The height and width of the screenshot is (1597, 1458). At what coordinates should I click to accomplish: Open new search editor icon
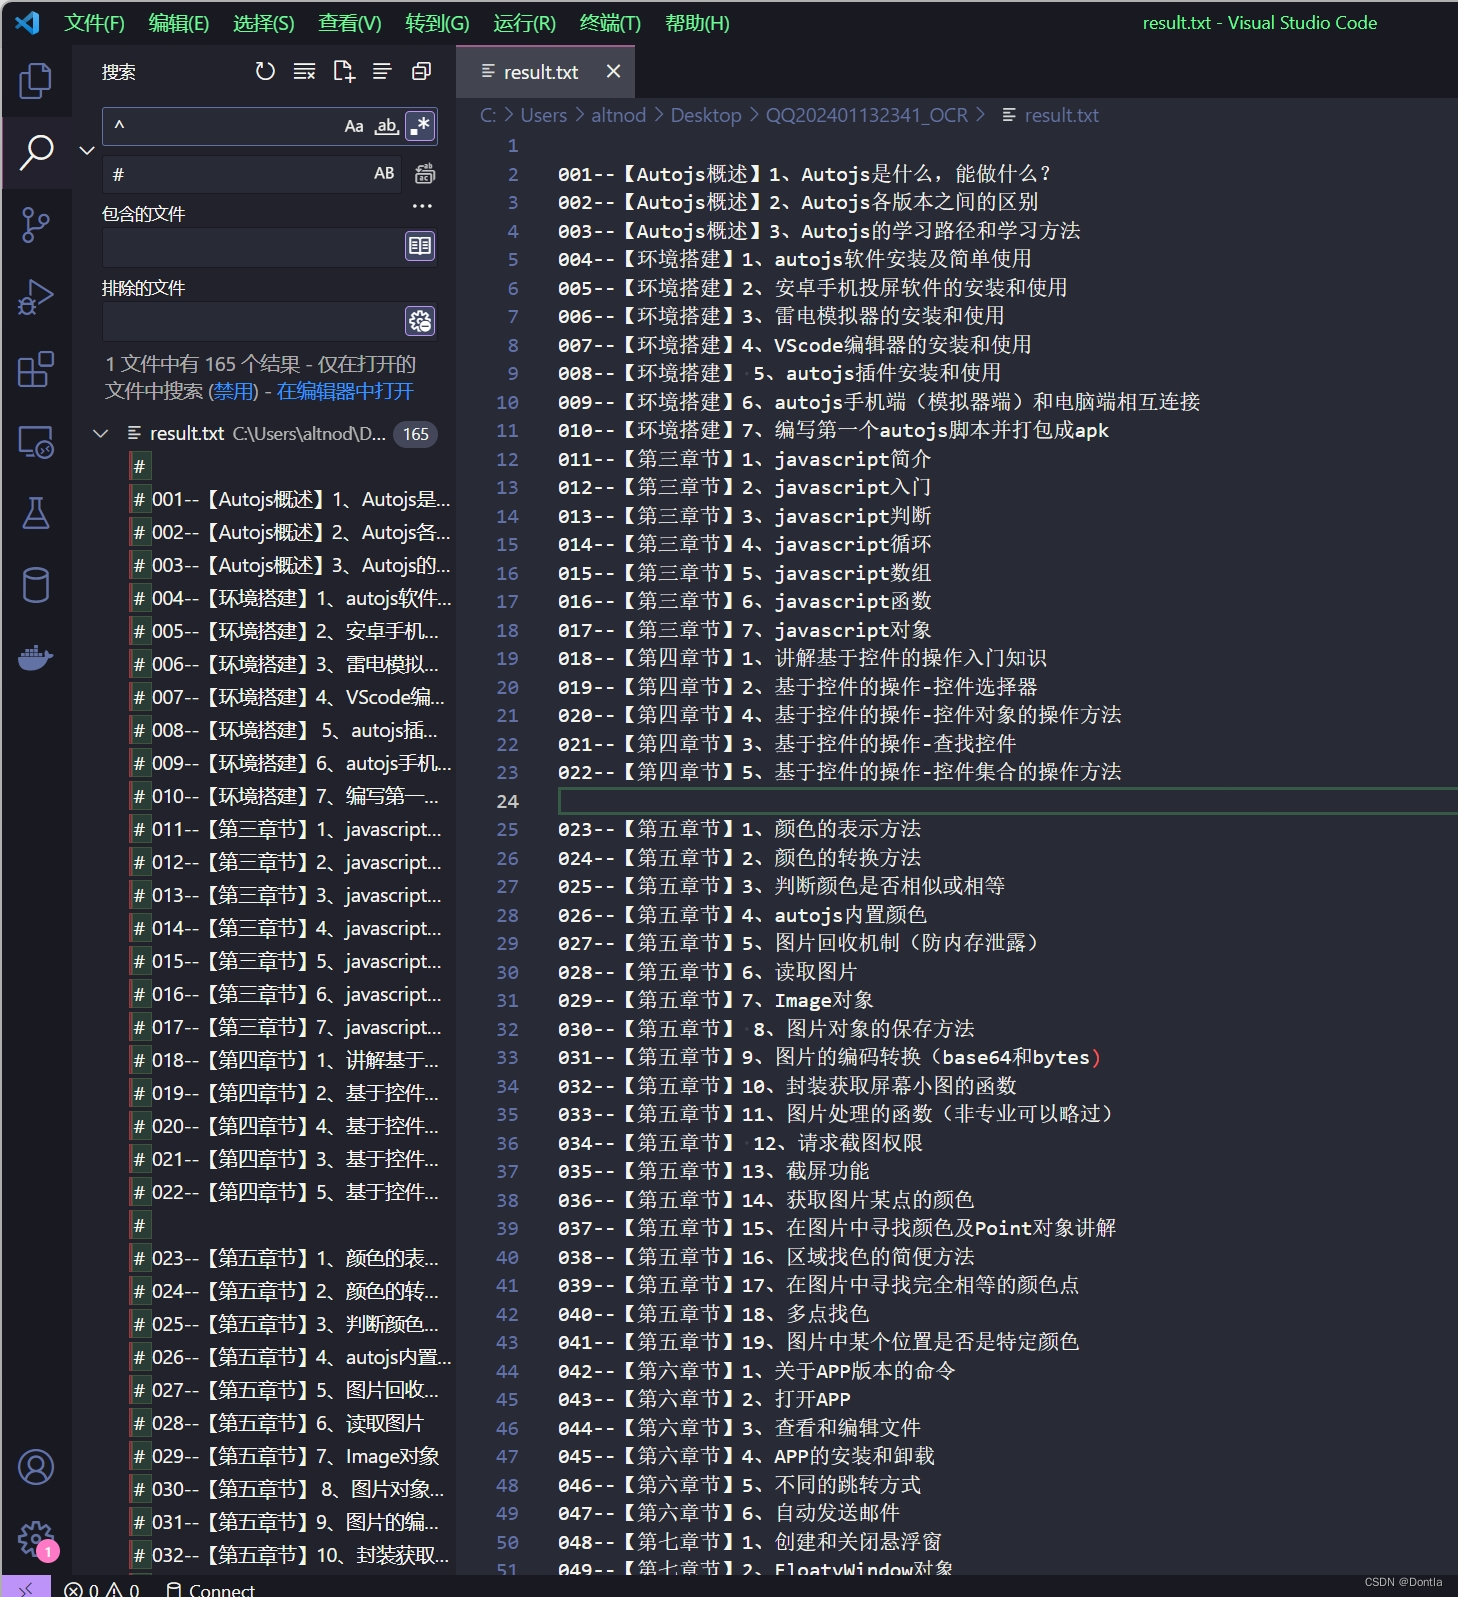tap(343, 71)
